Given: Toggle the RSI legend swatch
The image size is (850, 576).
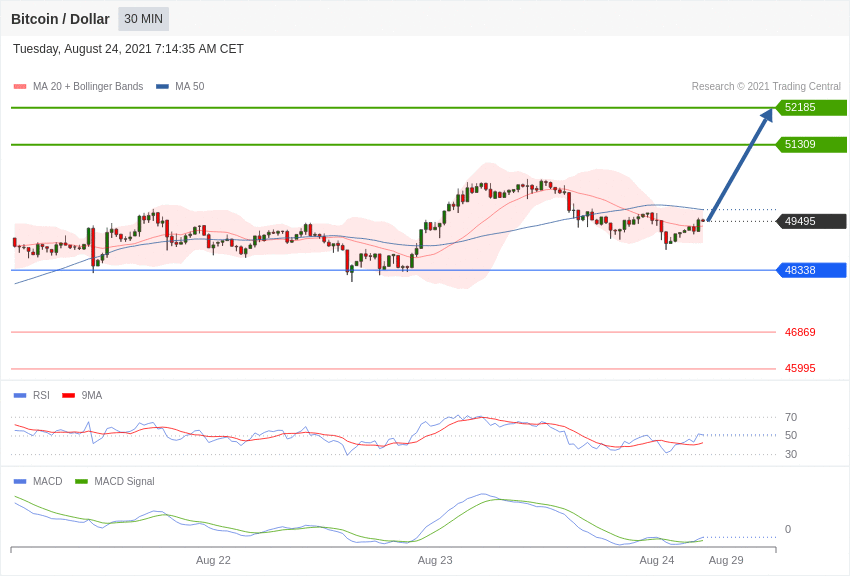Looking at the screenshot, I should coord(20,396).
